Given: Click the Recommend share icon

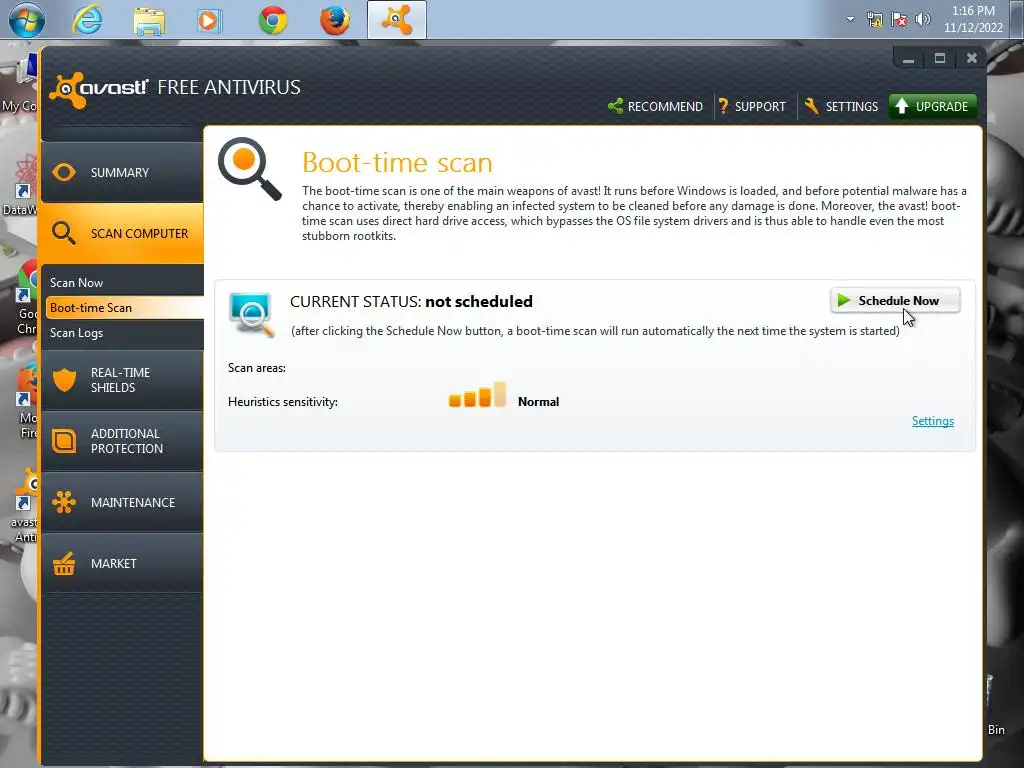Looking at the screenshot, I should pyautogui.click(x=615, y=106).
